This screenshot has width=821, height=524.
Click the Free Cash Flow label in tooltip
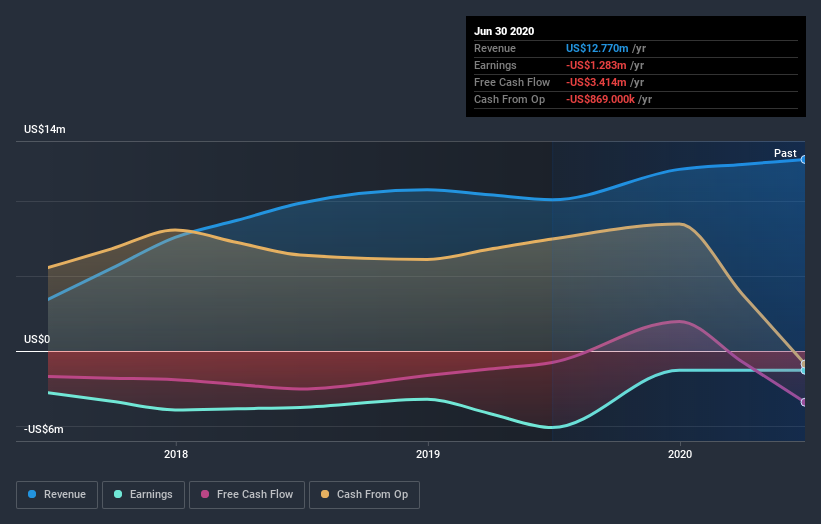point(512,82)
